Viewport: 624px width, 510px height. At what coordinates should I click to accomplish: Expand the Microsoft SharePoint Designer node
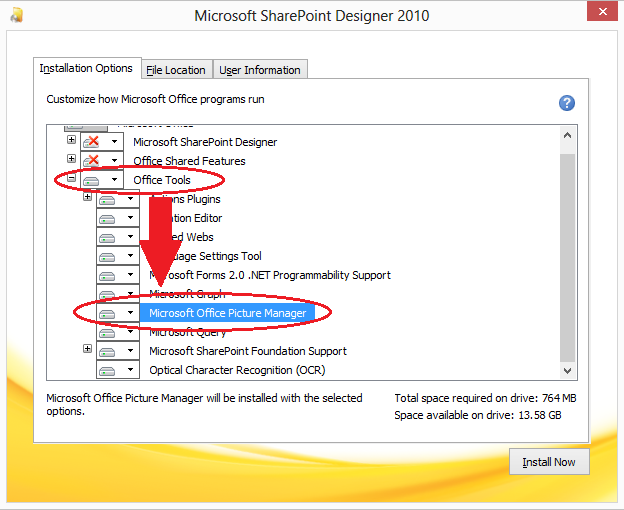pyautogui.click(x=71, y=141)
